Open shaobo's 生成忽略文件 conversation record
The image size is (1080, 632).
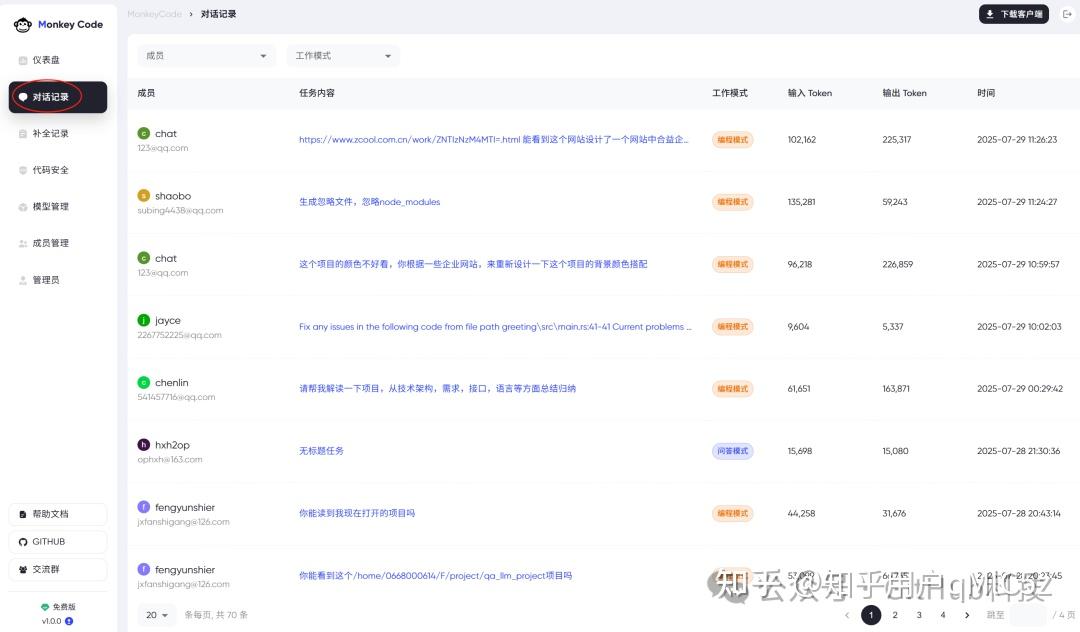pos(370,202)
